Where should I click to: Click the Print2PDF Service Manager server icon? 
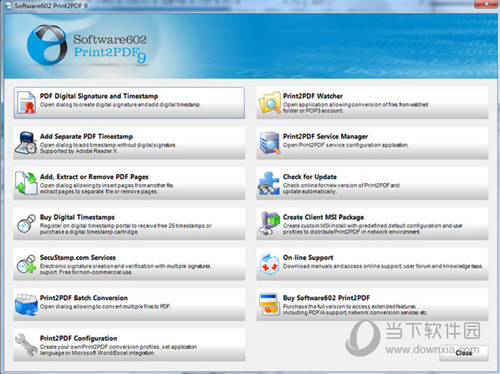(269, 143)
